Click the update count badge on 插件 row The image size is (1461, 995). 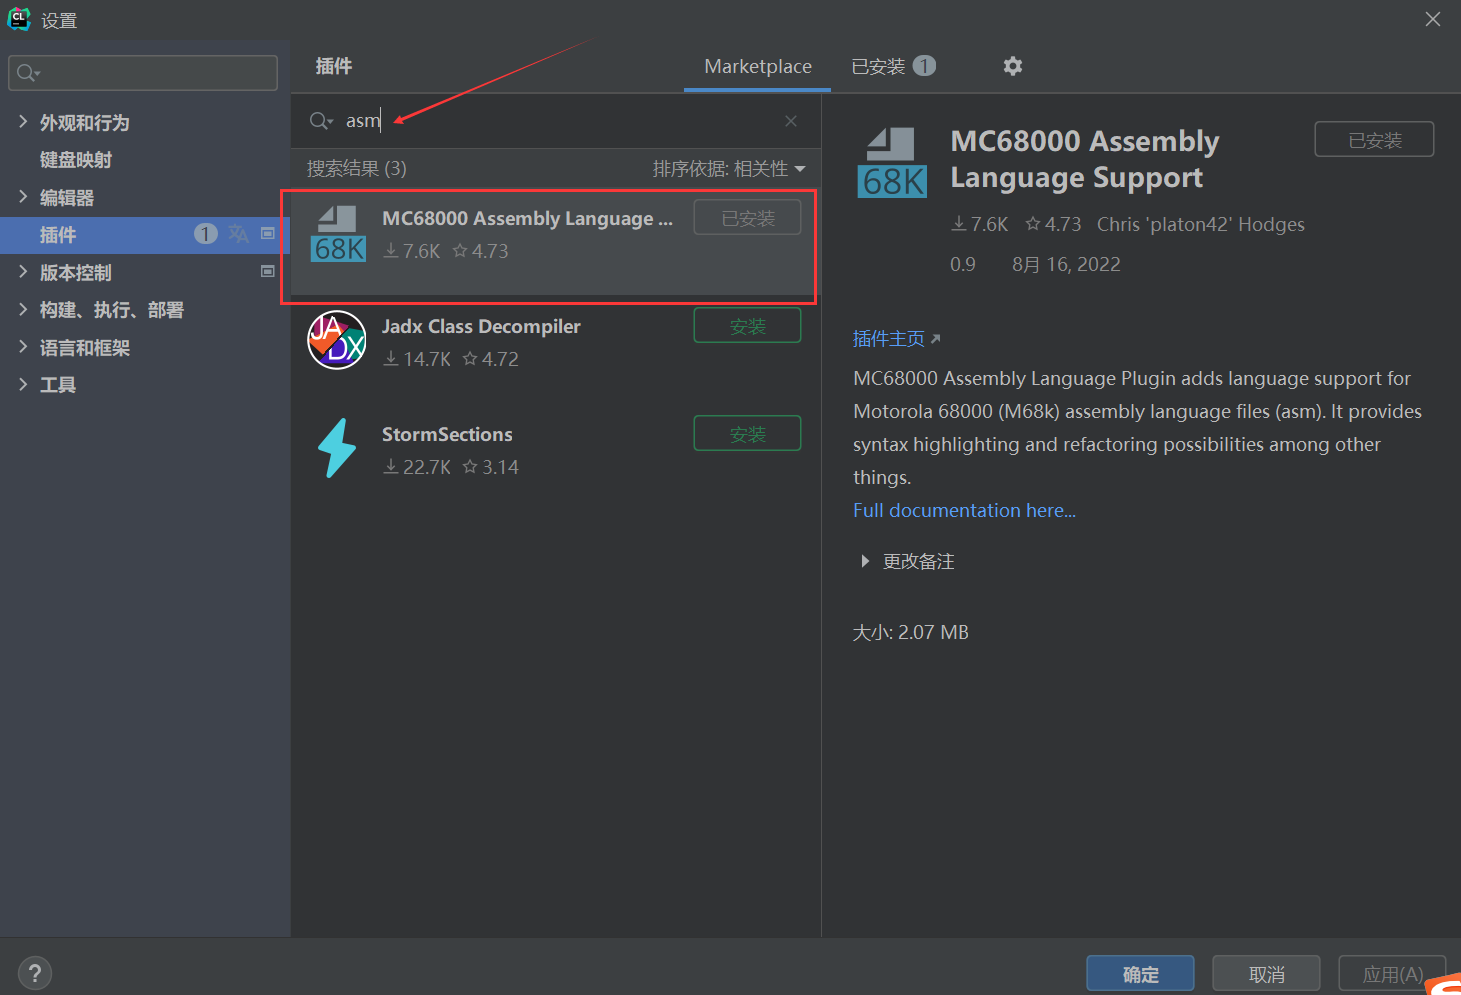click(205, 234)
